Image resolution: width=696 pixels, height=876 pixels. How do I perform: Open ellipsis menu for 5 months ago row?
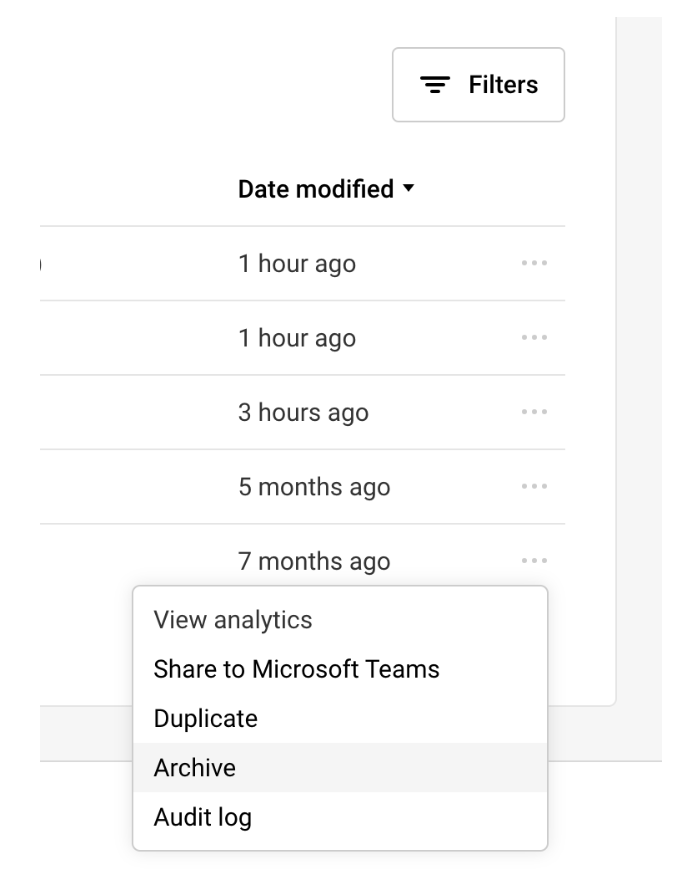coord(534,488)
